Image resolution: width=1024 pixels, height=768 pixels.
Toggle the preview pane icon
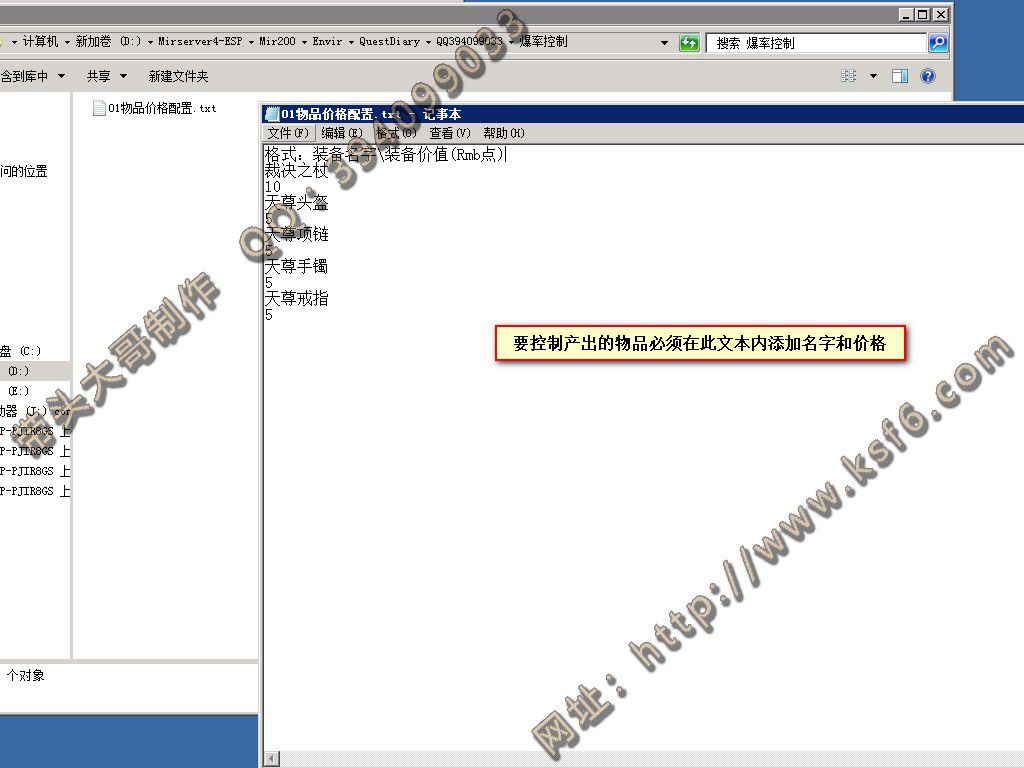(900, 76)
